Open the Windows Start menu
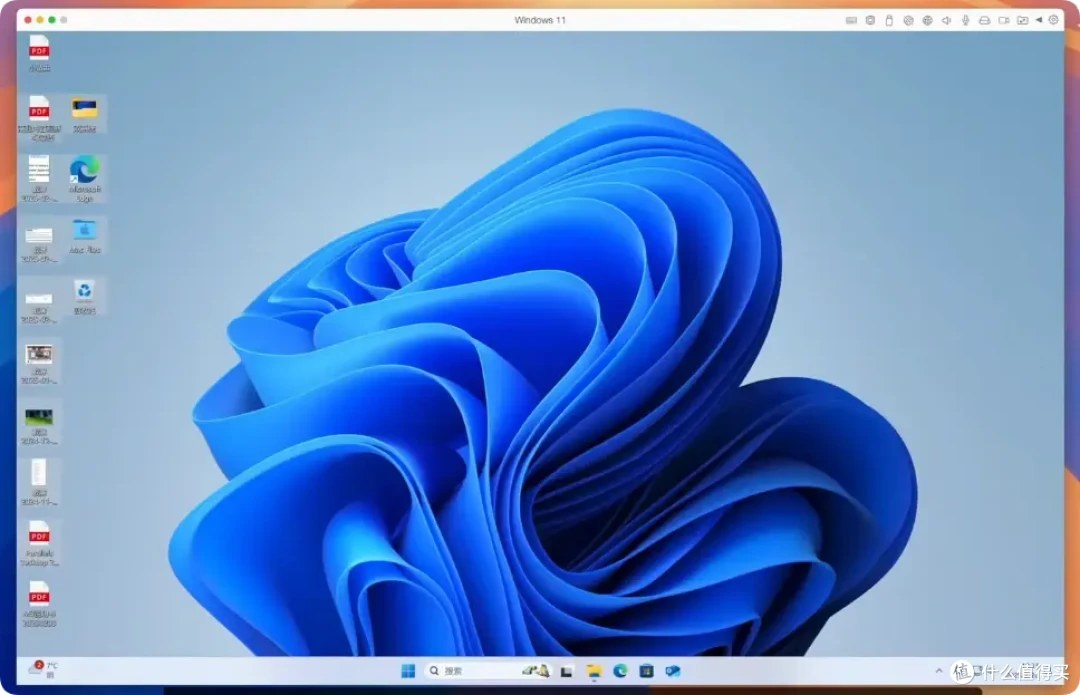1080x695 pixels. coord(407,671)
